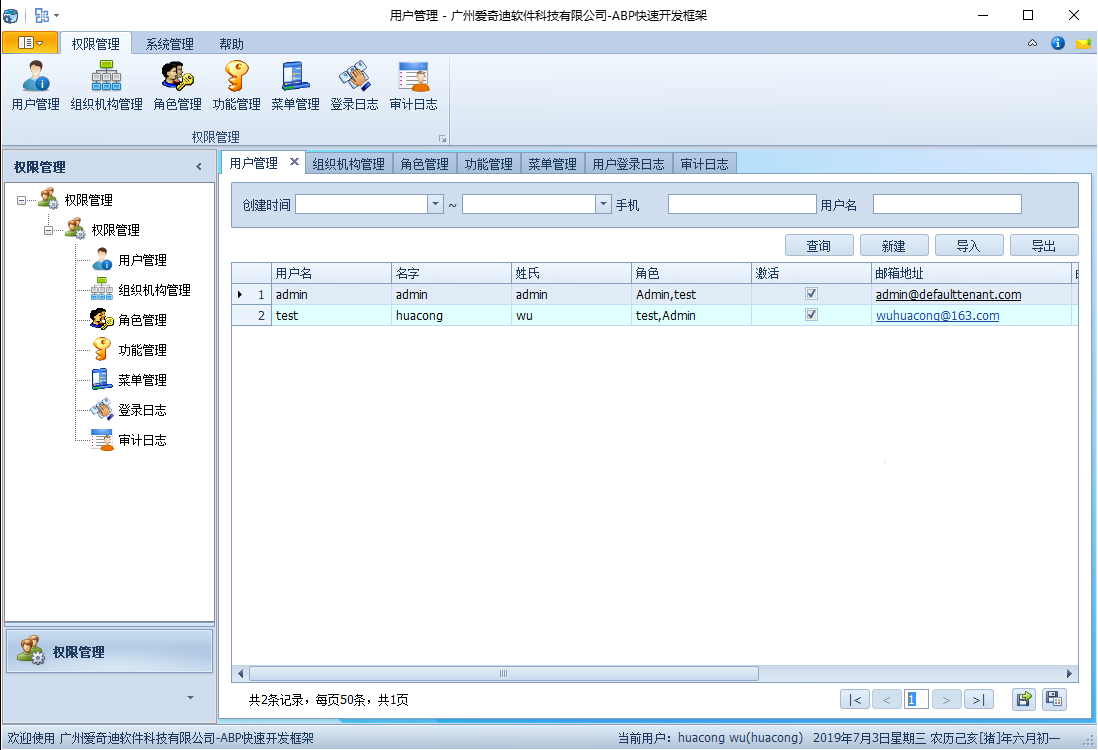Screen dimensions: 1098x750
Task: Switch to the 组织机构管理 document tab
Action: [349, 164]
